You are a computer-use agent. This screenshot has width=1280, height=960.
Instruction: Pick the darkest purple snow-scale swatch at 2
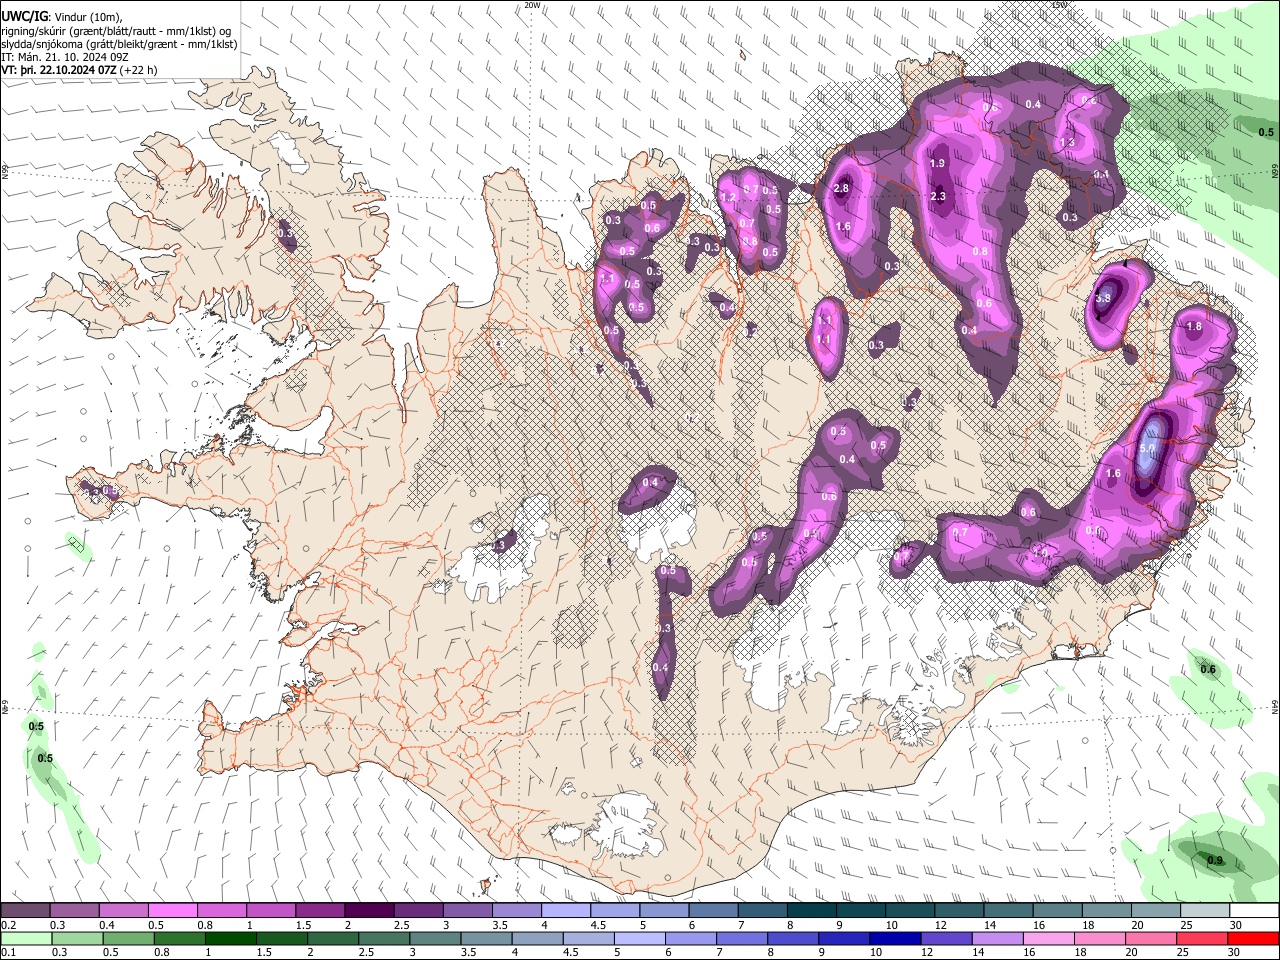click(368, 911)
